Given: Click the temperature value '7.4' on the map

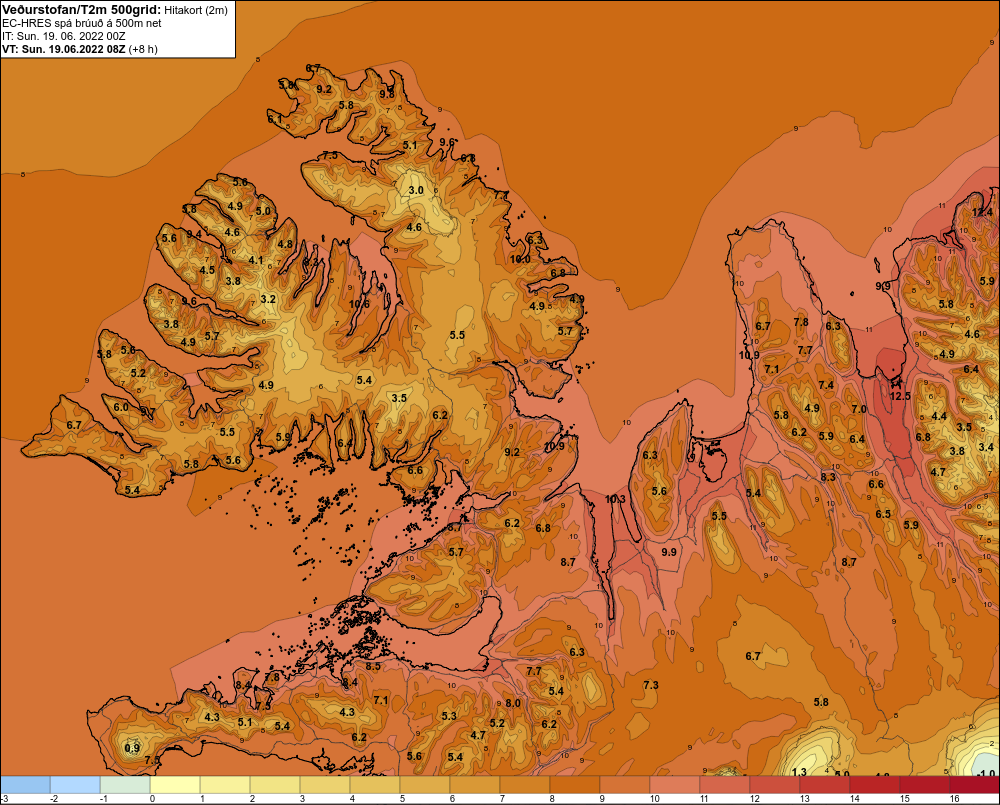Looking at the screenshot, I should [826, 385].
